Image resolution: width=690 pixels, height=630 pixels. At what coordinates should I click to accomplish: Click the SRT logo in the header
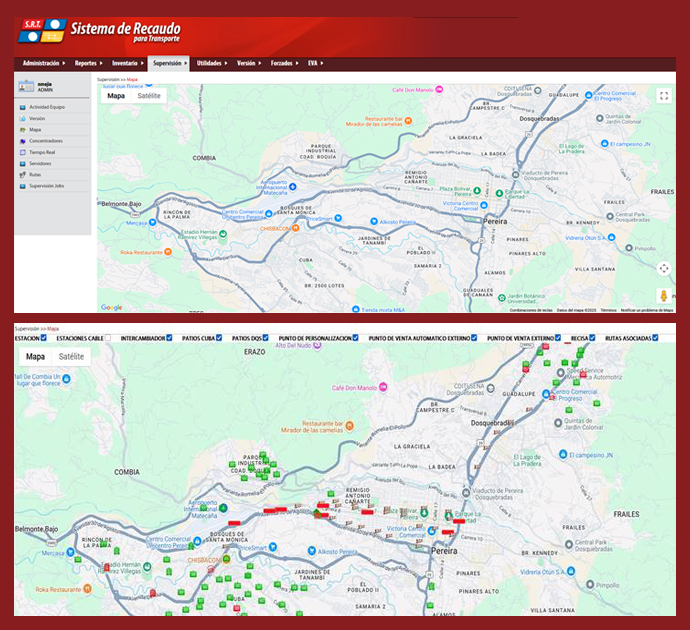pyautogui.click(x=40, y=31)
